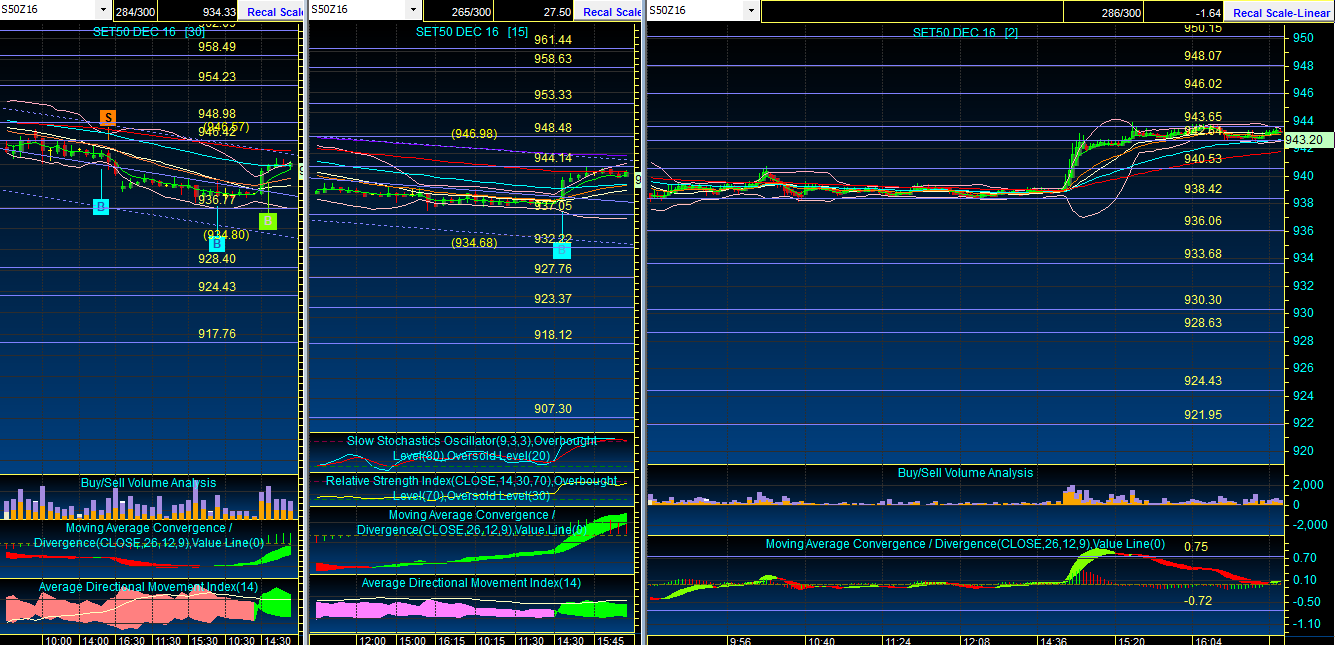The width and height of the screenshot is (1335, 645).
Task: Click the orange S sell signal marker
Action: coord(108,117)
